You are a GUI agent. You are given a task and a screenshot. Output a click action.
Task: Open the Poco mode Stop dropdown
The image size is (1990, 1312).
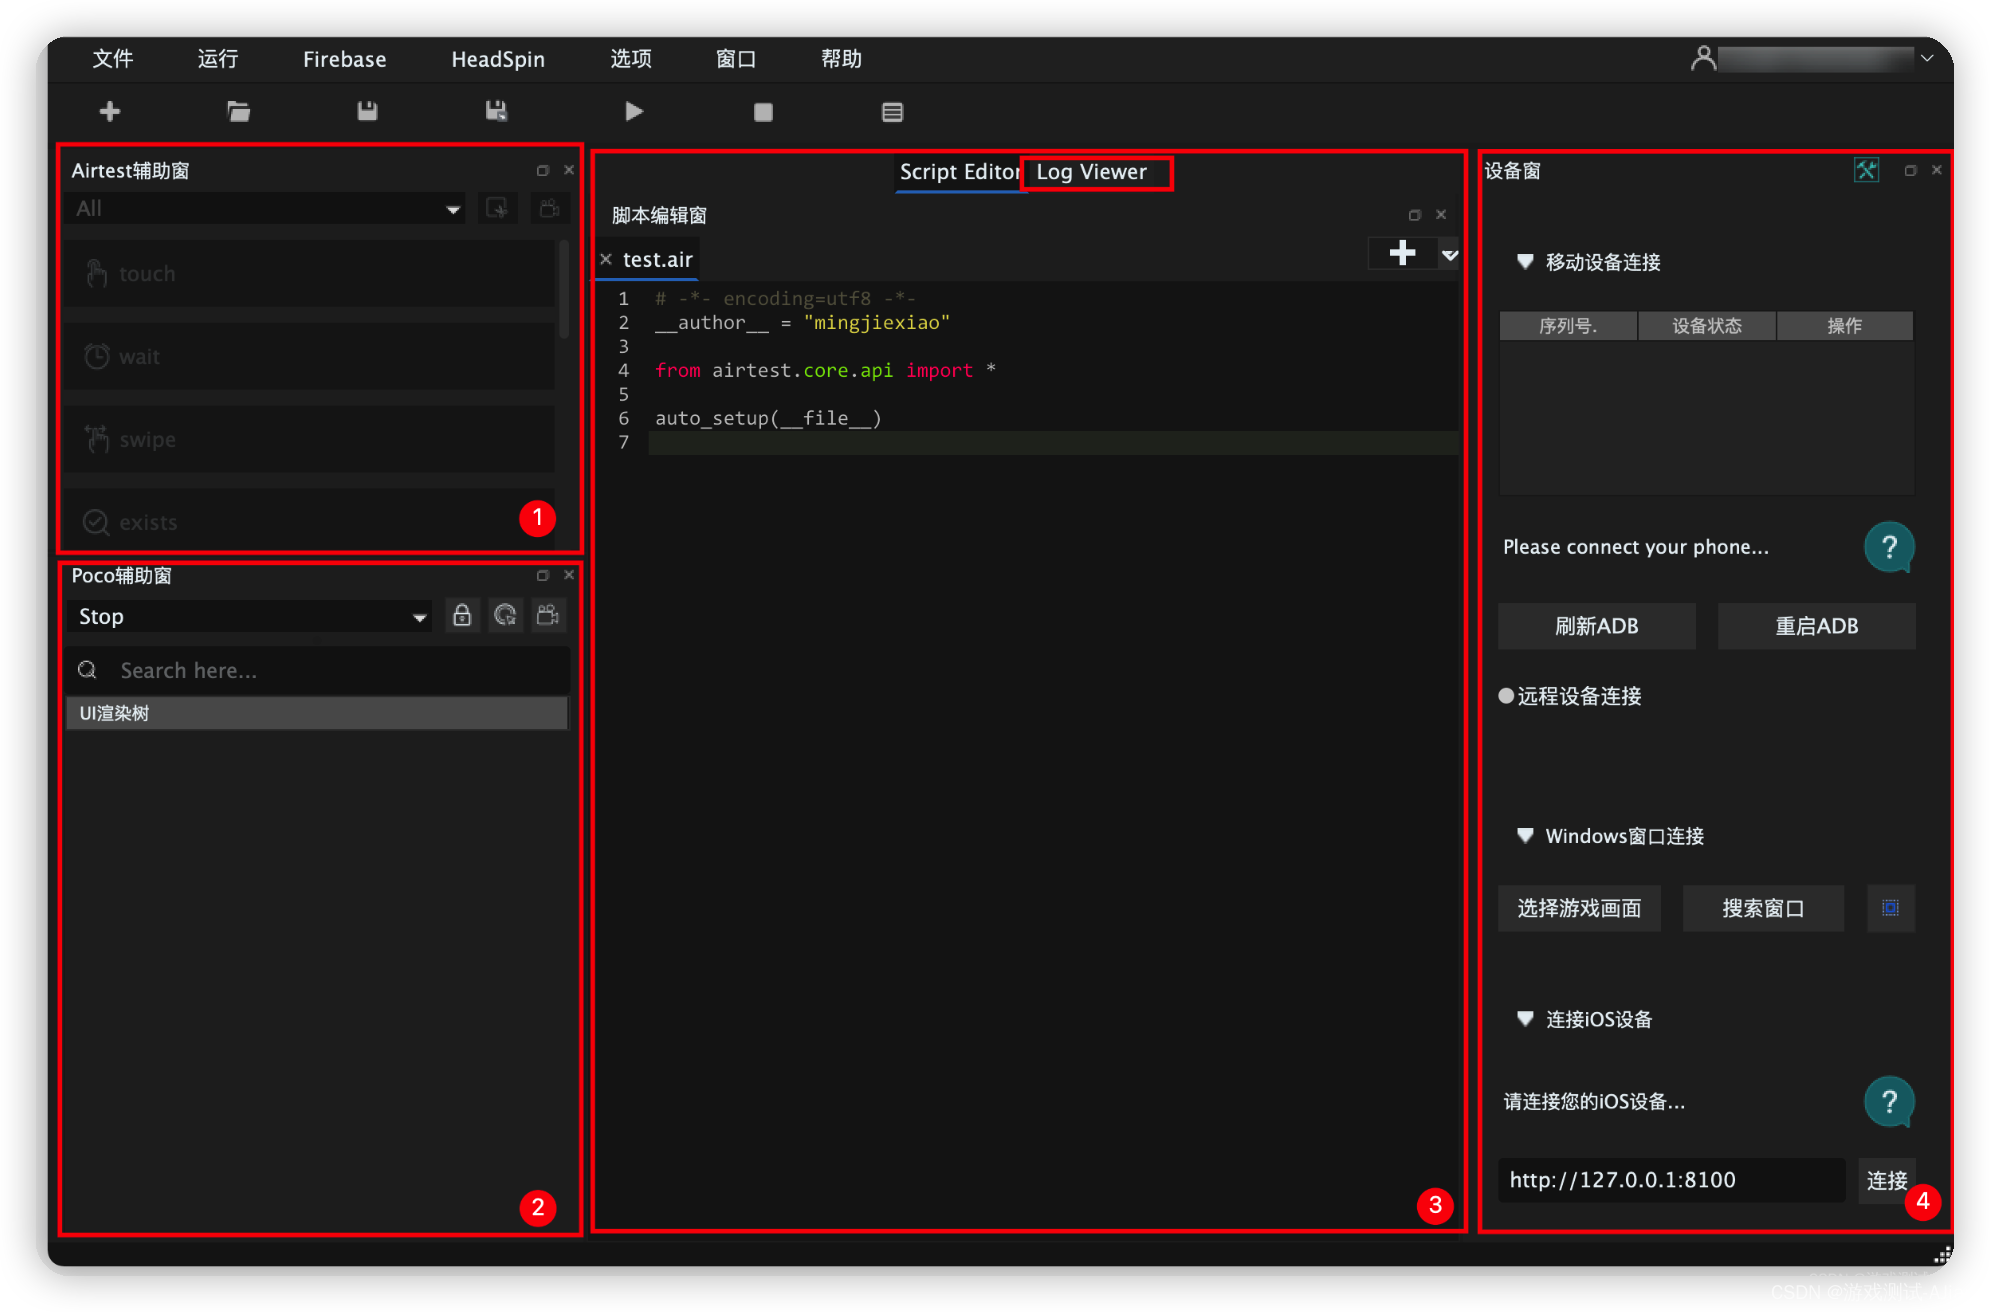[249, 616]
